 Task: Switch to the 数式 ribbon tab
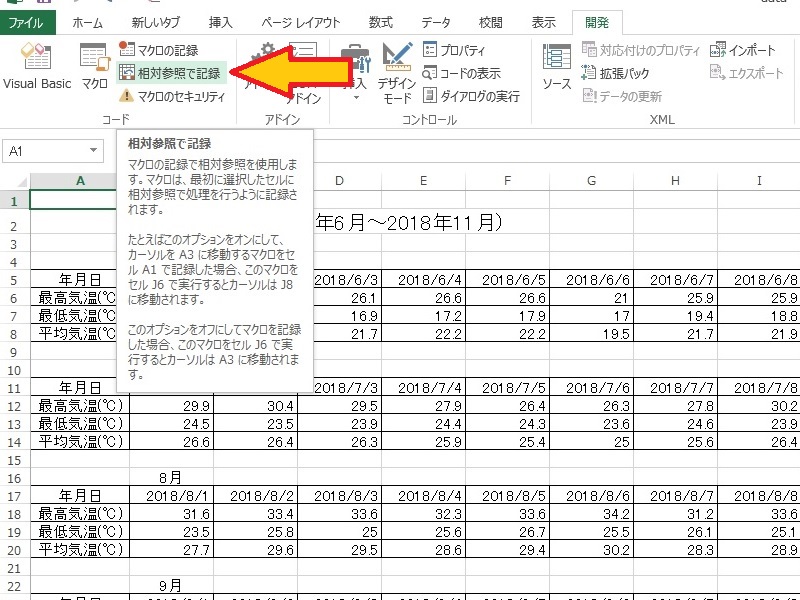point(380,22)
